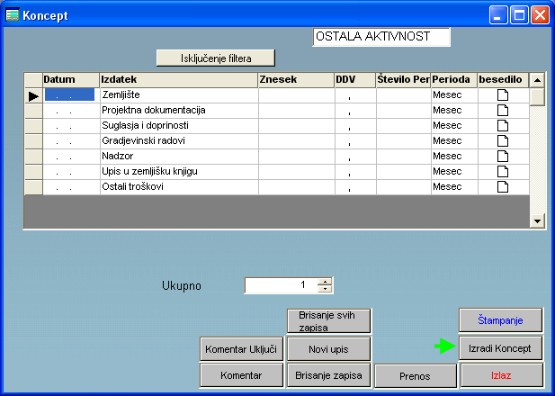This screenshot has height=396, width=555.
Task: Click the Število Per cell in Nadzor row
Action: point(404,156)
